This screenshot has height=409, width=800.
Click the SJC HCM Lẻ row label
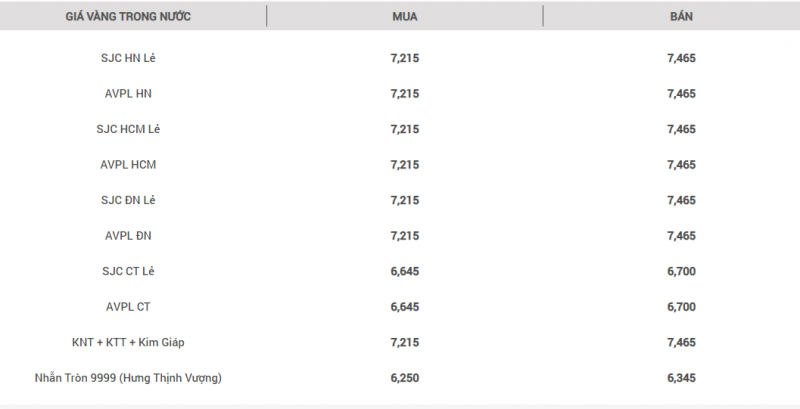click(128, 129)
